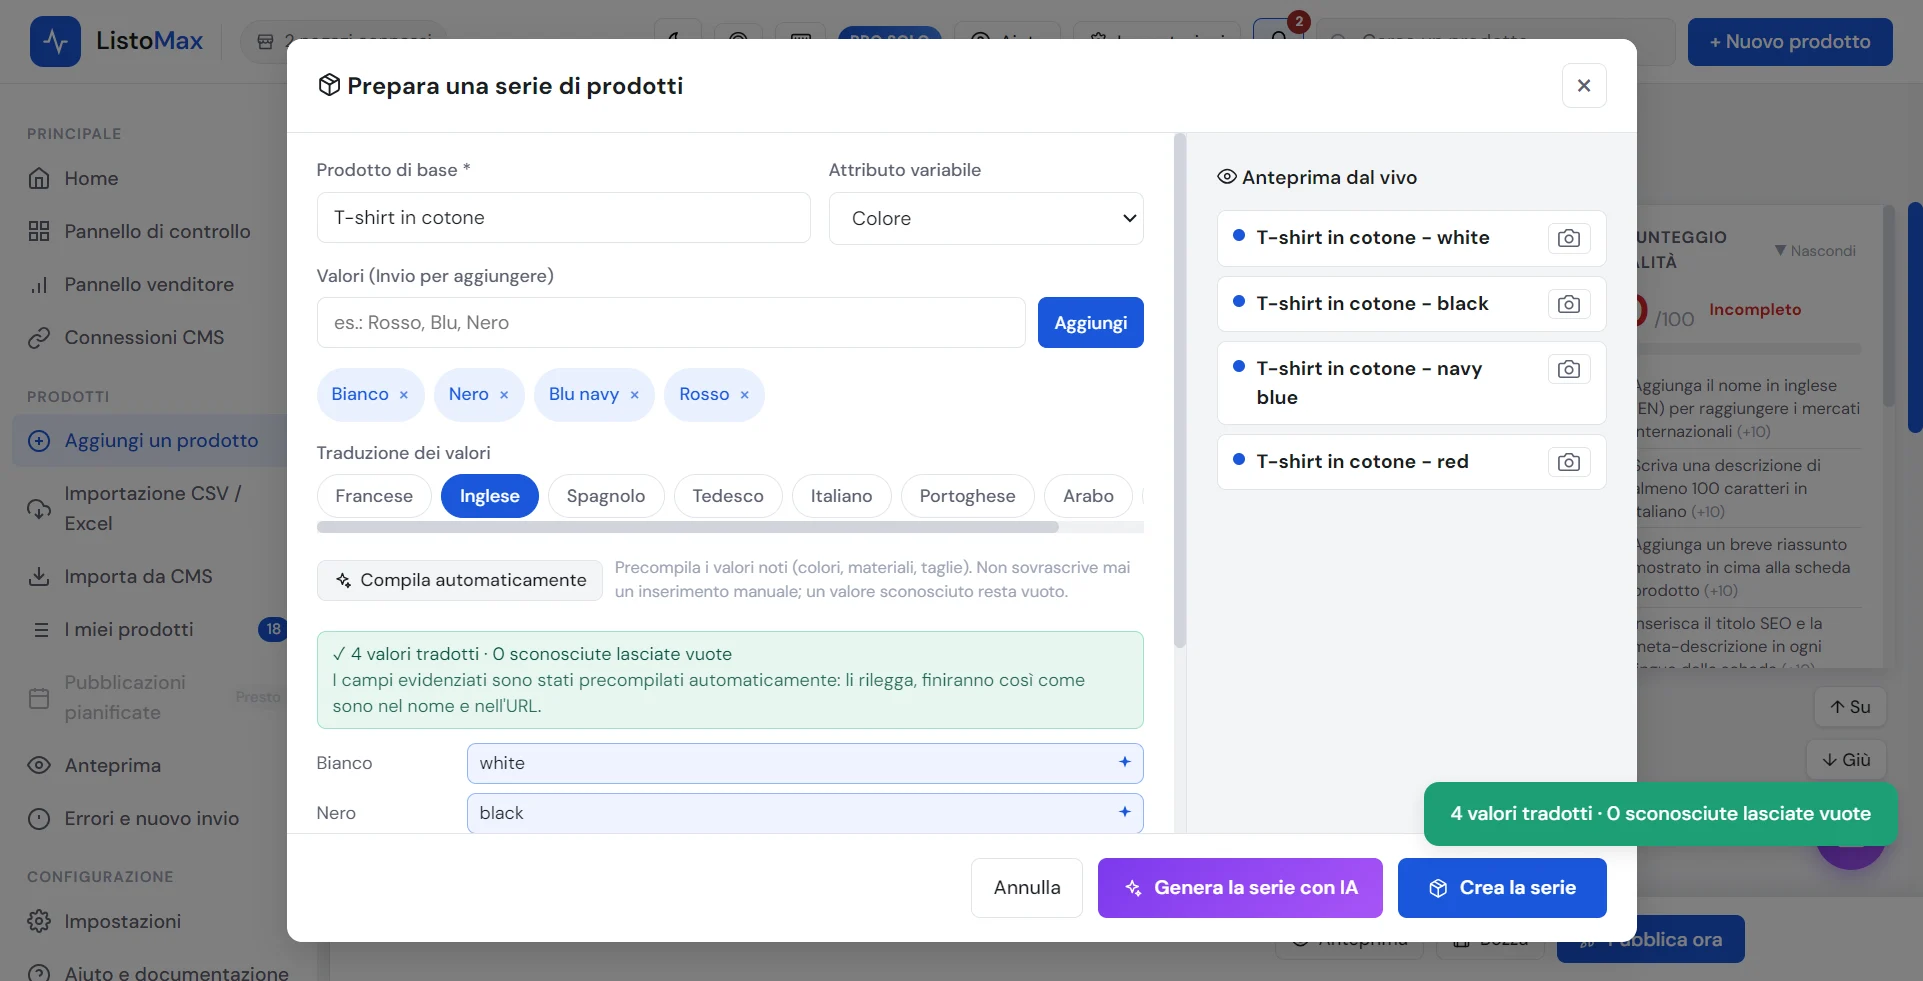
Task: Select the Italiano translation language
Action: click(x=841, y=496)
